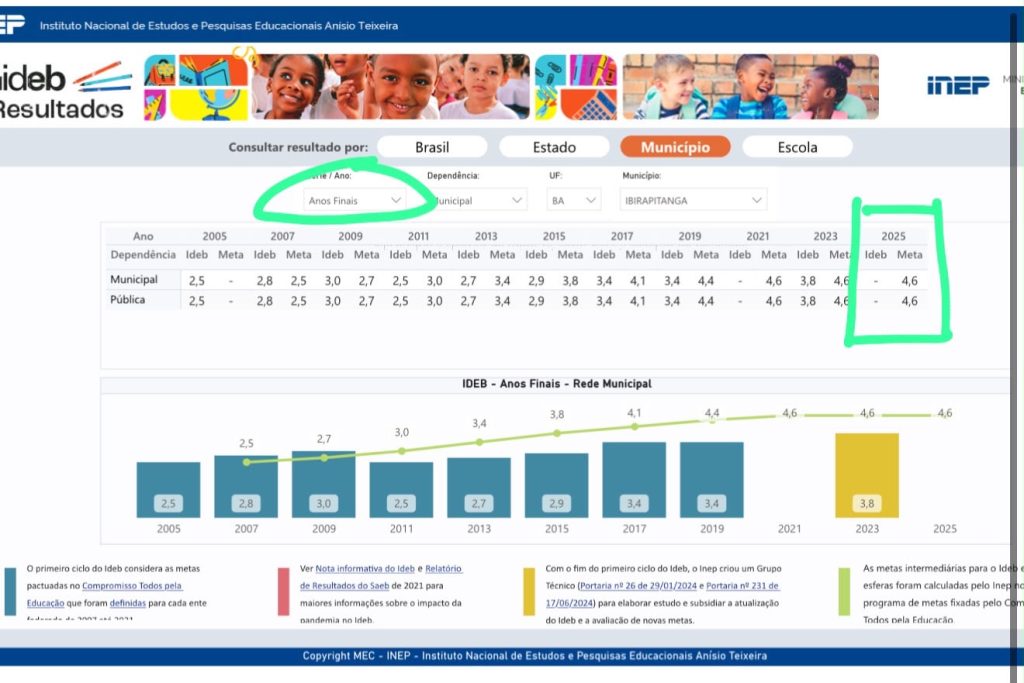Click the children banner photo with brick wall
1024x683 pixels.
[750, 87]
